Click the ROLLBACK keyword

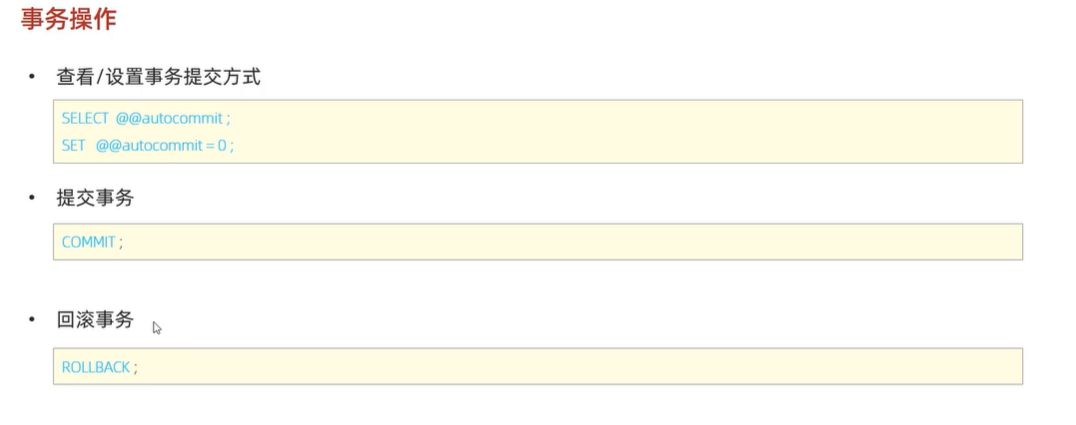tap(96, 367)
